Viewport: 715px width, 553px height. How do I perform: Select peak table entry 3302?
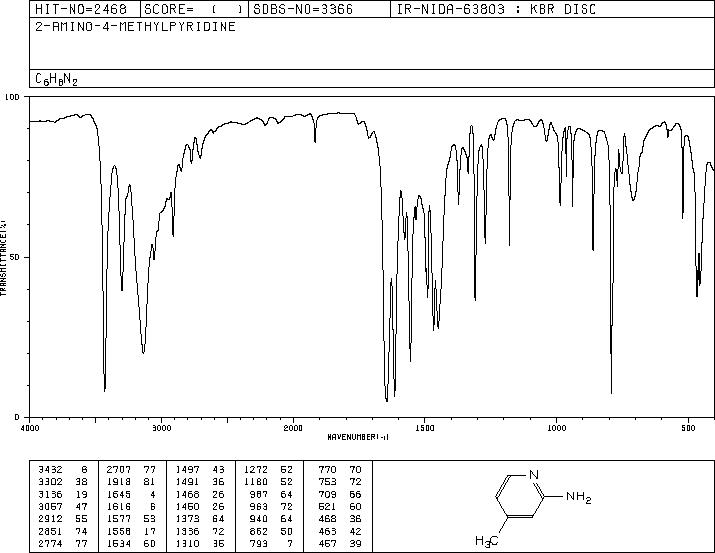[x=50, y=481]
